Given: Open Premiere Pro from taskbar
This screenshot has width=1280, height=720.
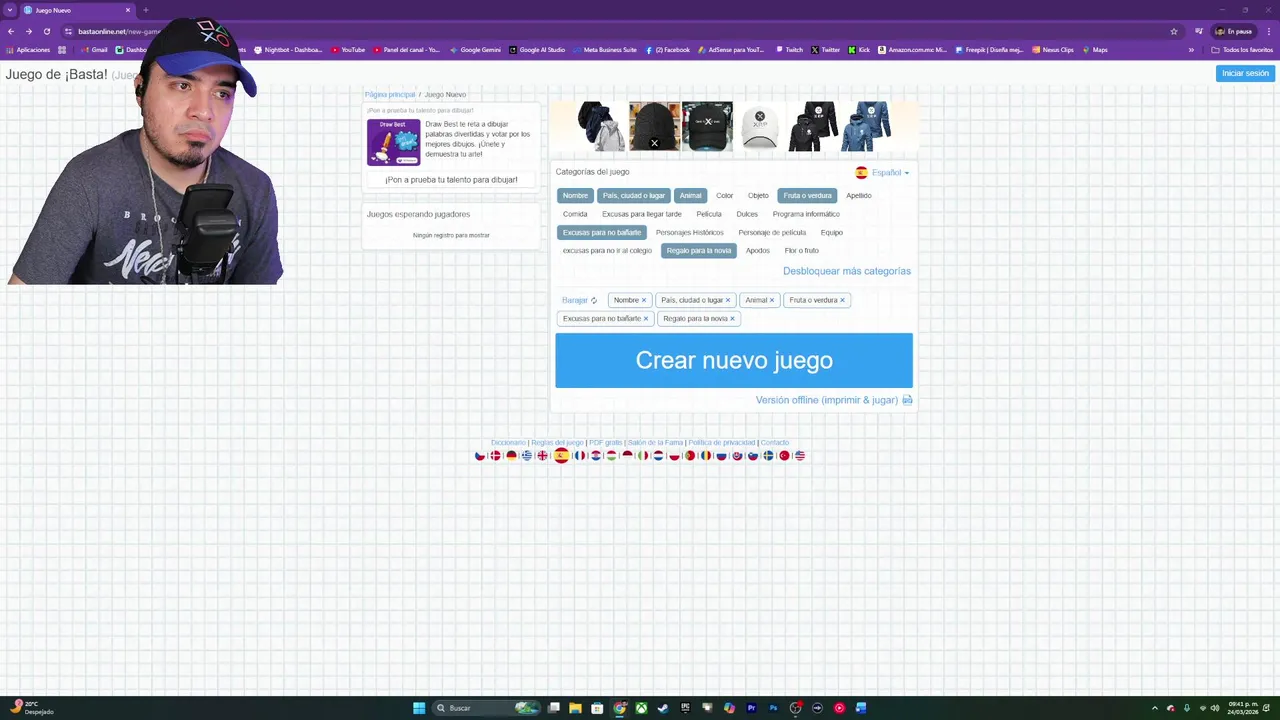Looking at the screenshot, I should coord(751,708).
